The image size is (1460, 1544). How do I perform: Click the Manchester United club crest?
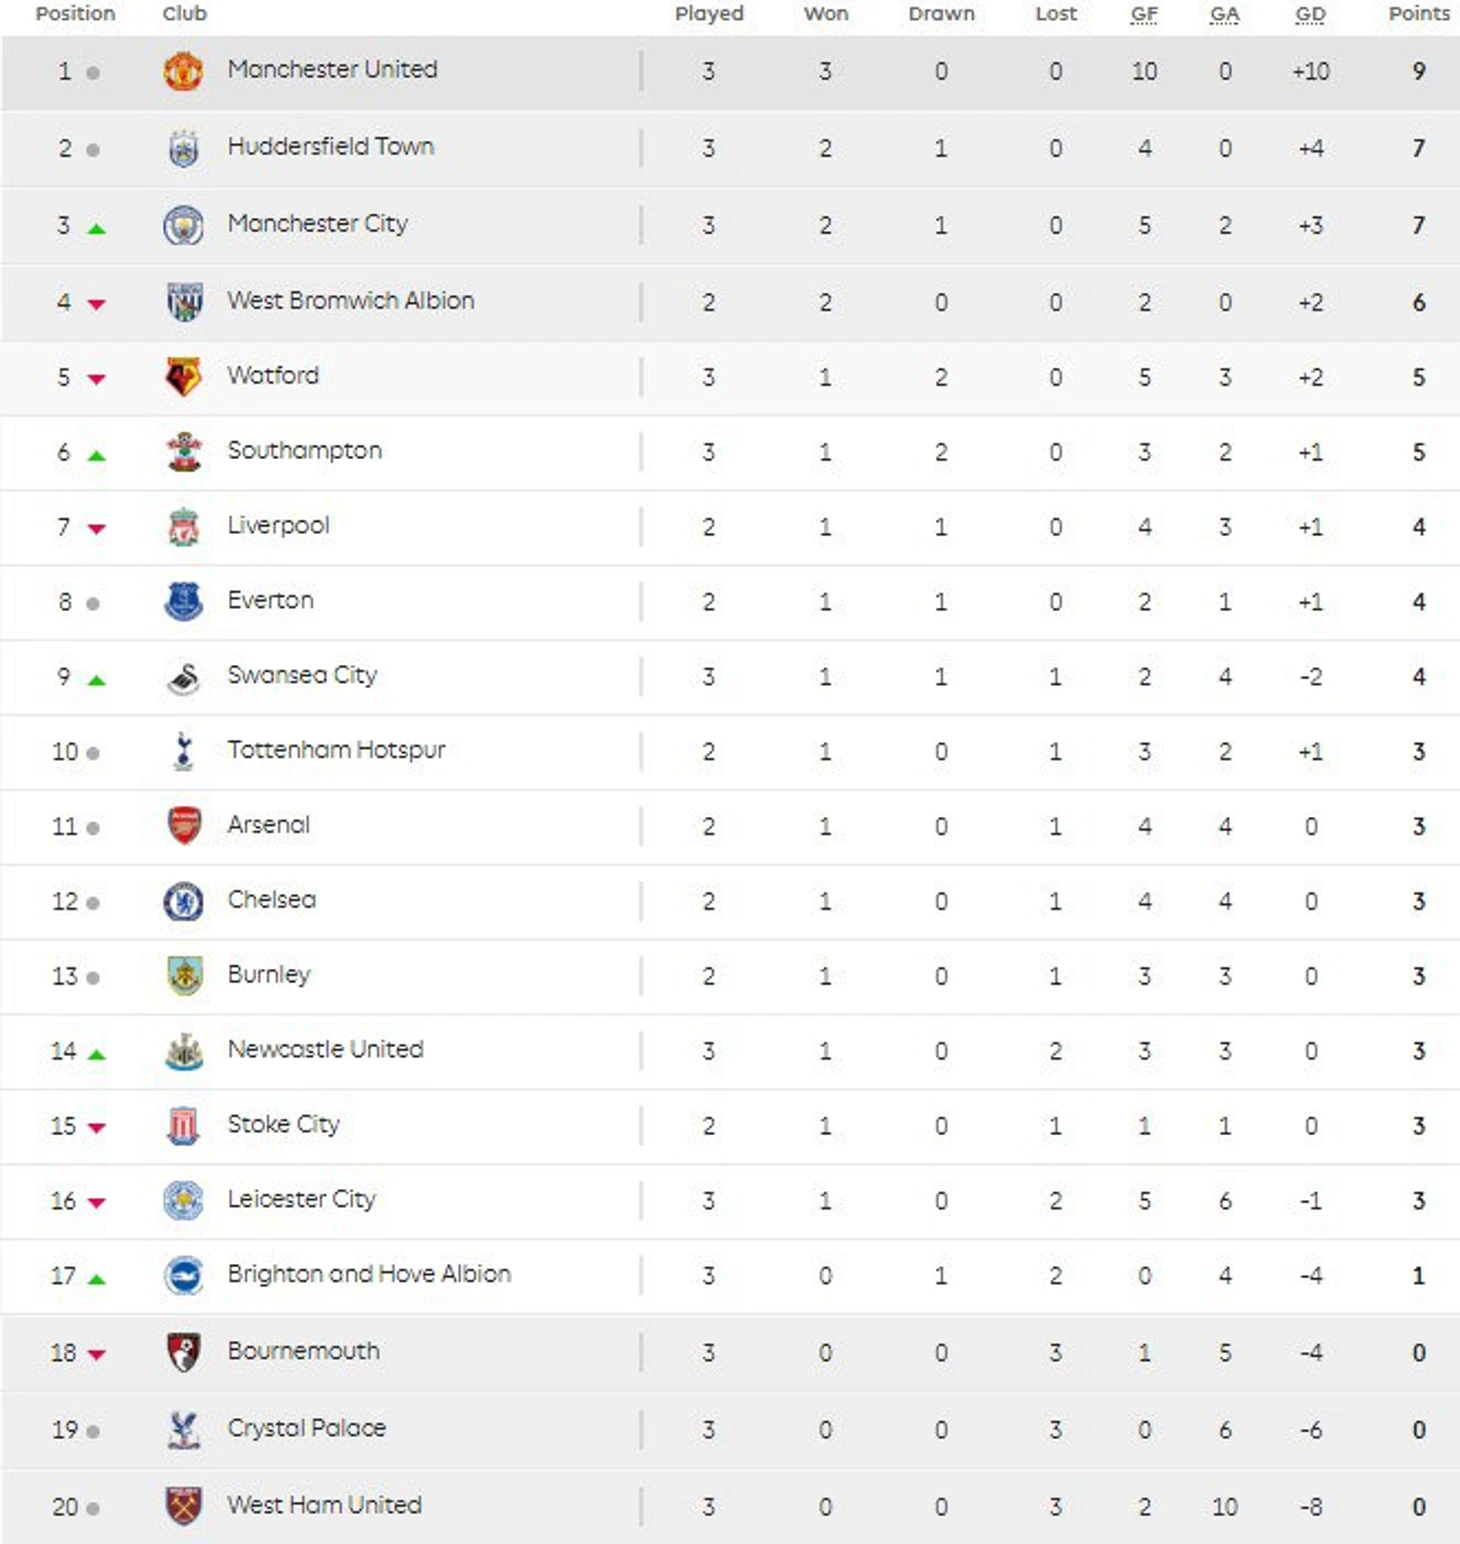click(183, 71)
